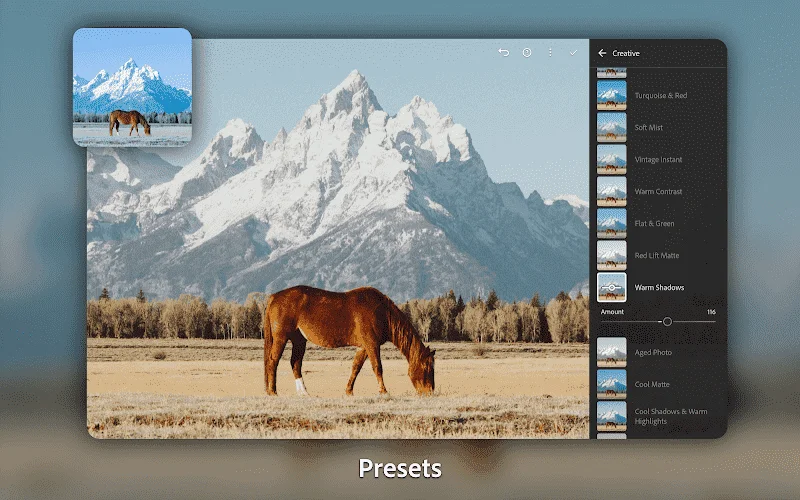Apply the Aged Photo preset thumbnail
The width and height of the screenshot is (800, 500).
pyautogui.click(x=612, y=352)
